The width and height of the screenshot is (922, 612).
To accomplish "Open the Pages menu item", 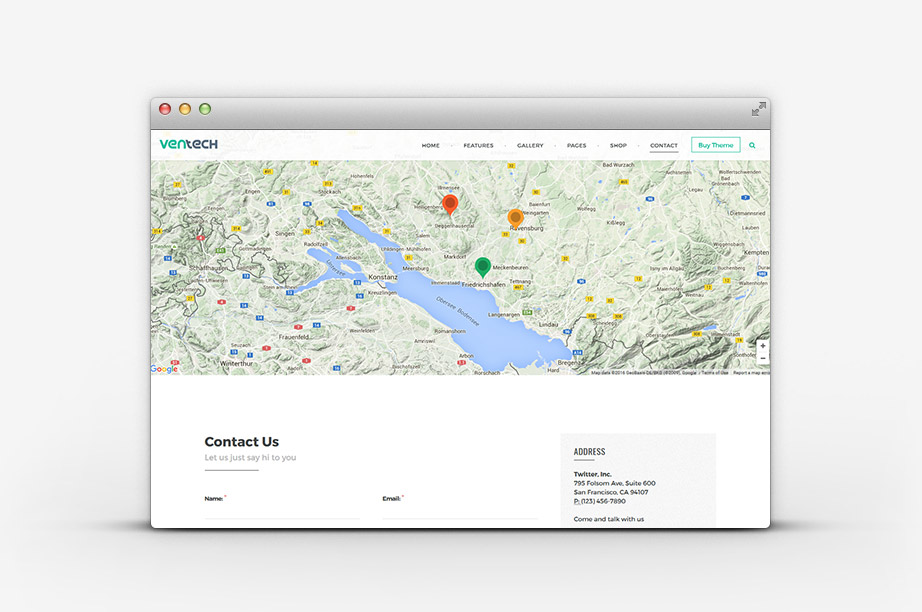I will point(576,145).
